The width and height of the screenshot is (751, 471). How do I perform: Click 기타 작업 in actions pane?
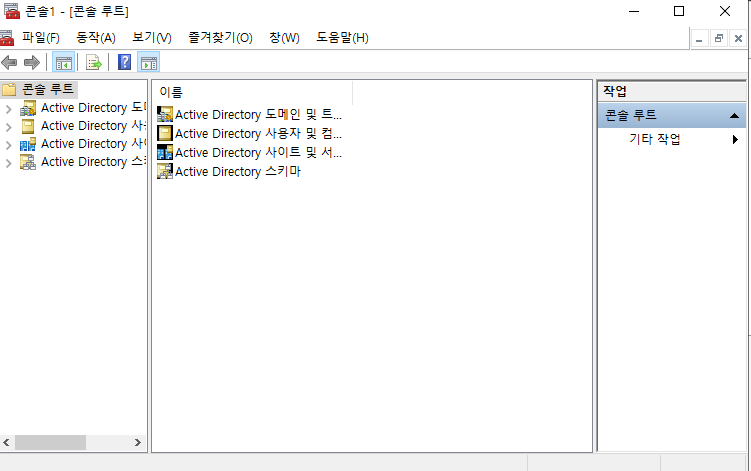pyautogui.click(x=655, y=139)
